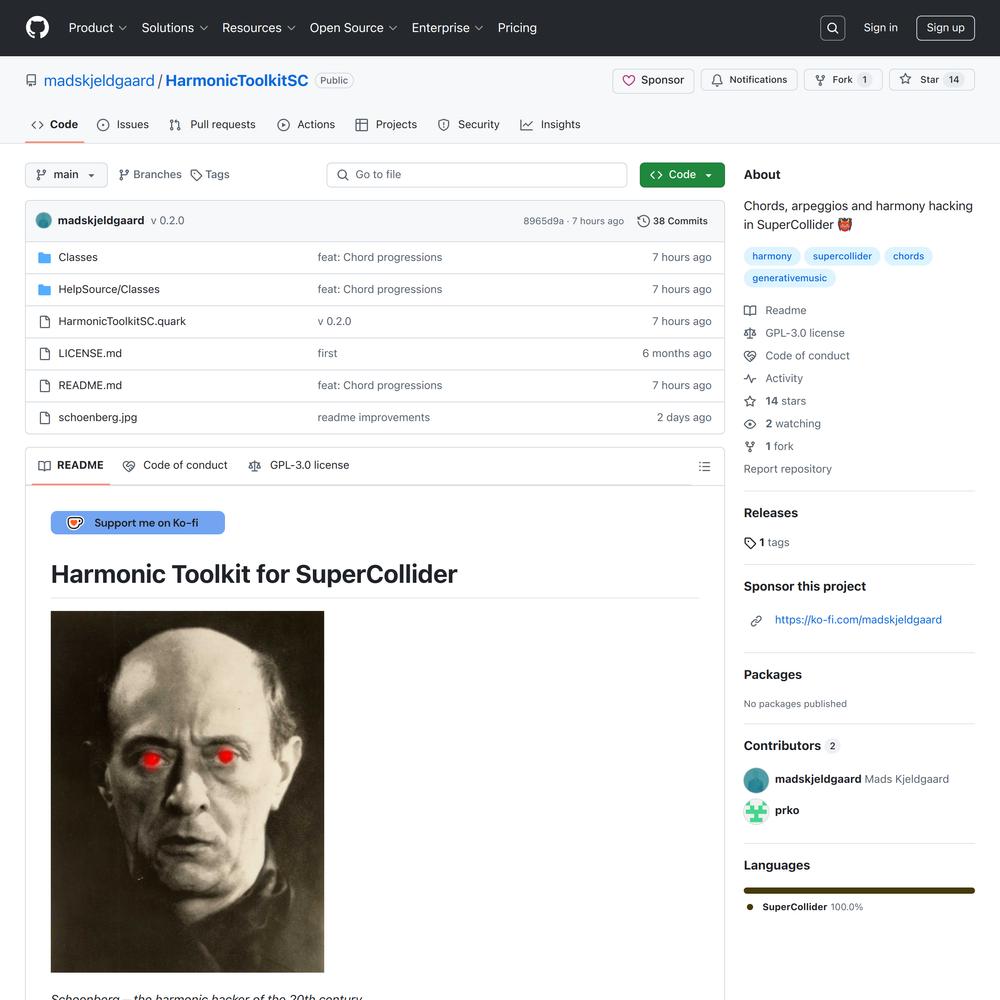Open the Pricing link
The width and height of the screenshot is (1000, 1000).
pos(517,28)
